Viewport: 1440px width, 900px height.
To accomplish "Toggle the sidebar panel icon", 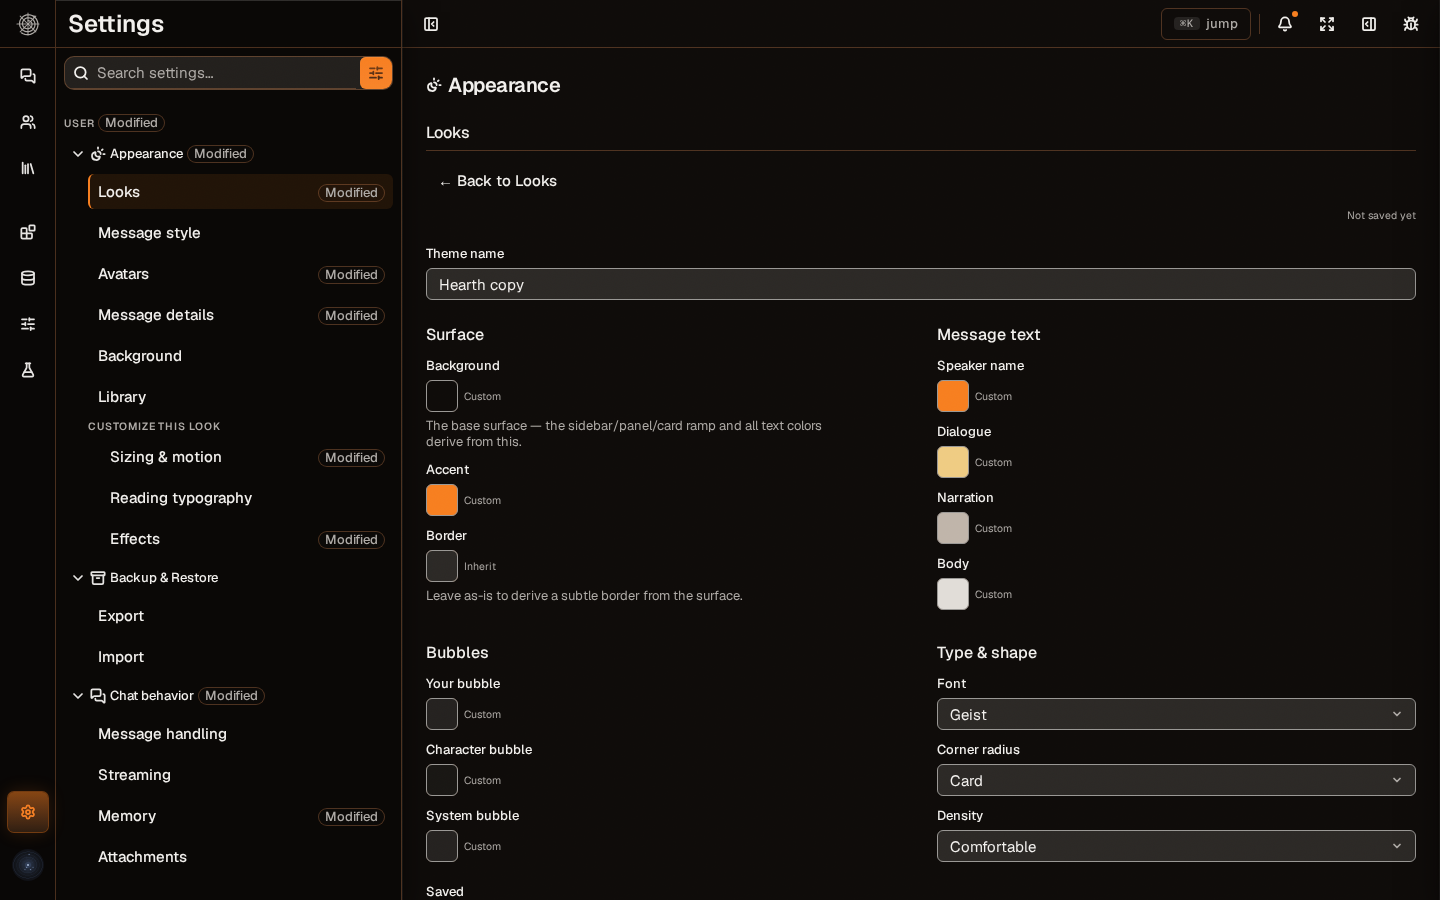I will coord(431,24).
